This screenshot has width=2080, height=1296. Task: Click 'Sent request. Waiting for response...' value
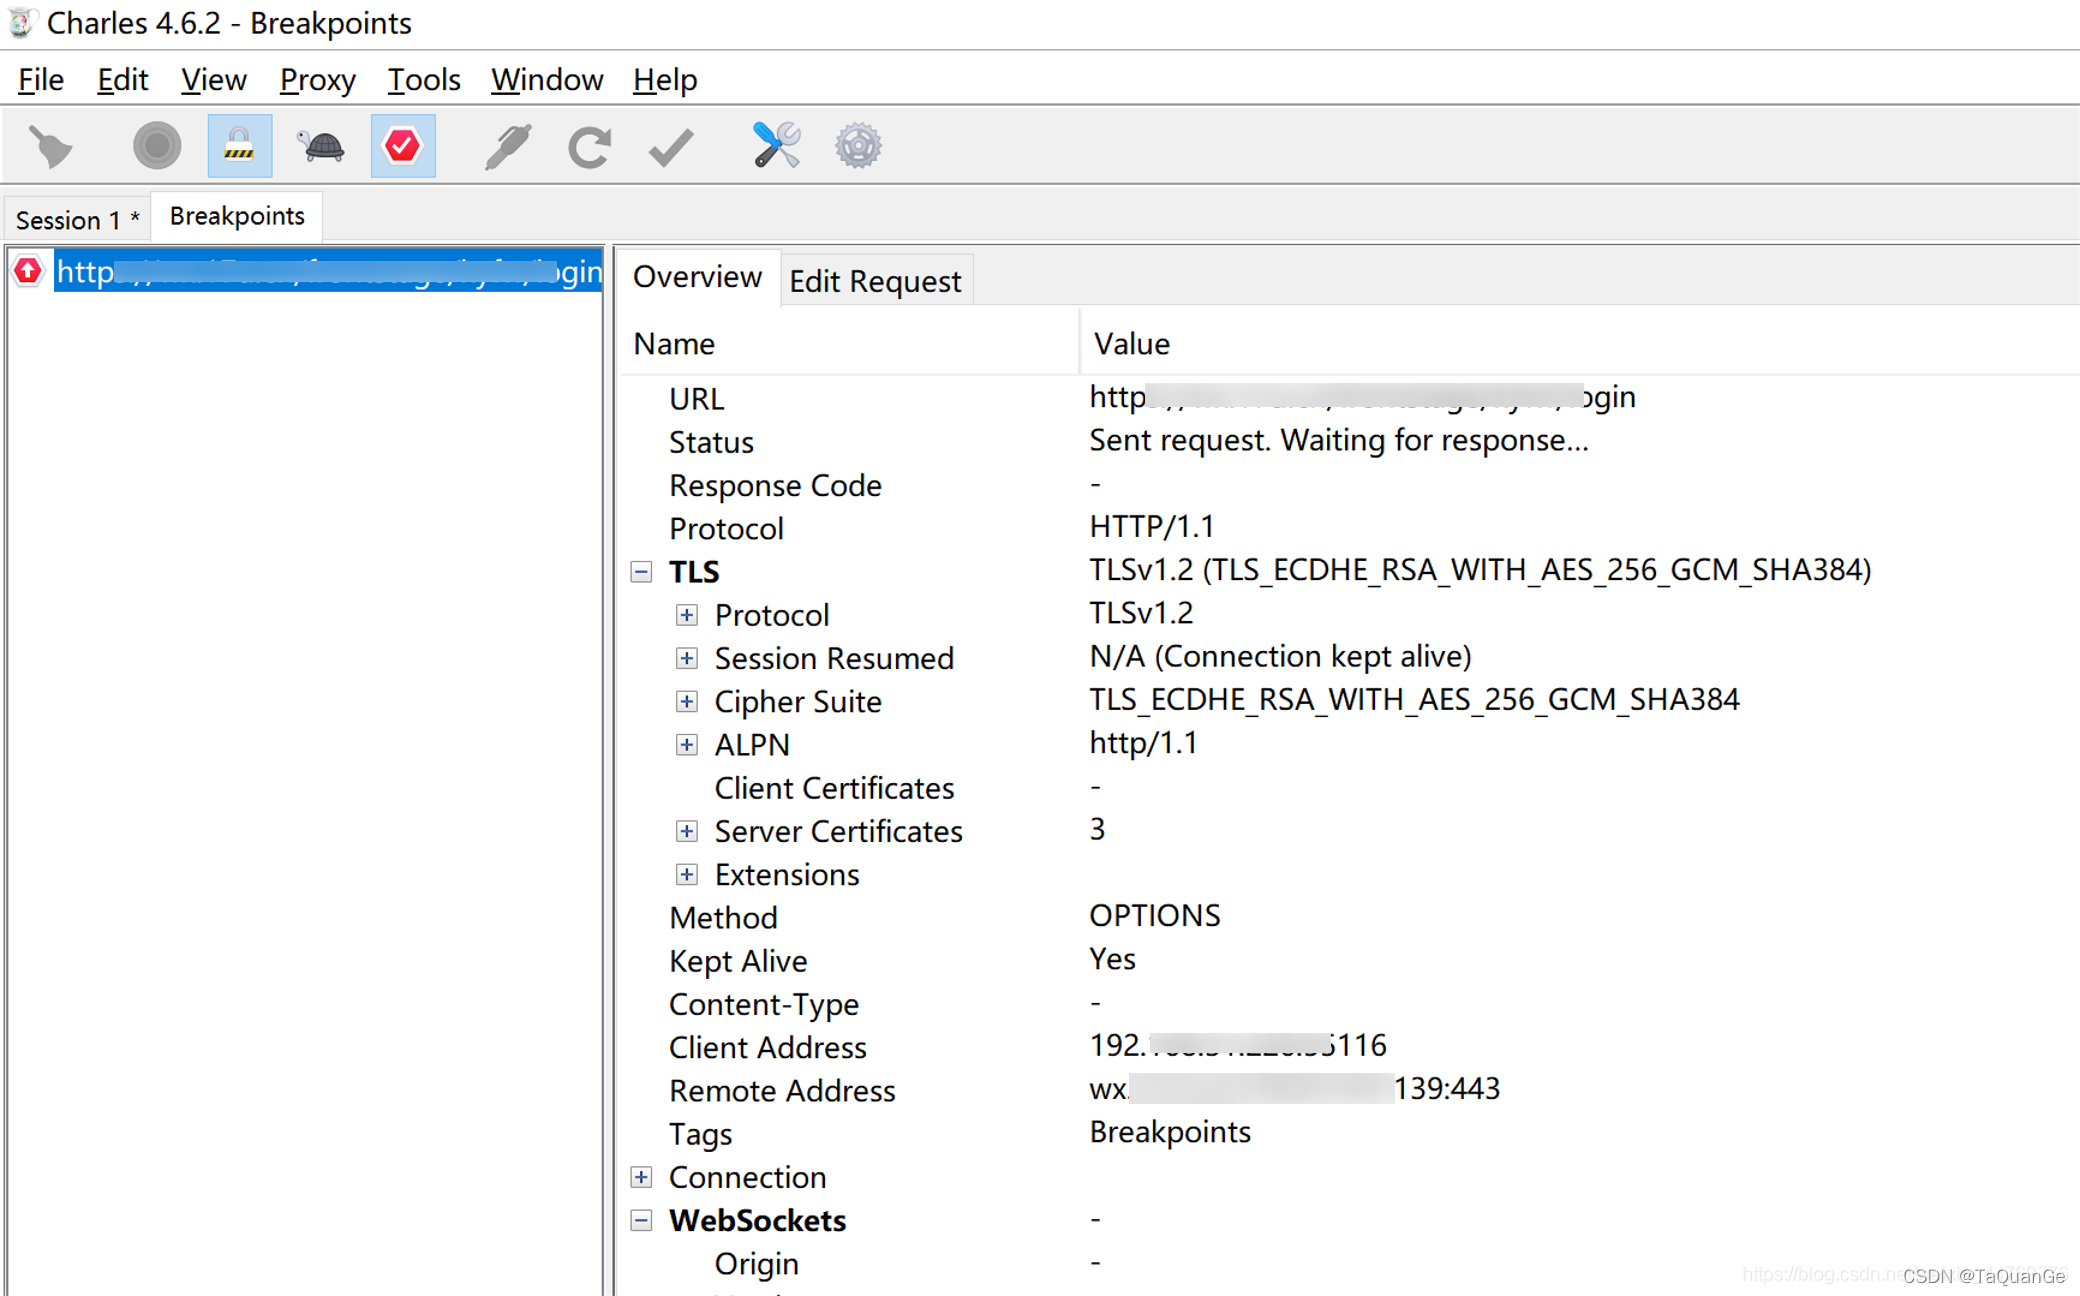[1338, 440]
